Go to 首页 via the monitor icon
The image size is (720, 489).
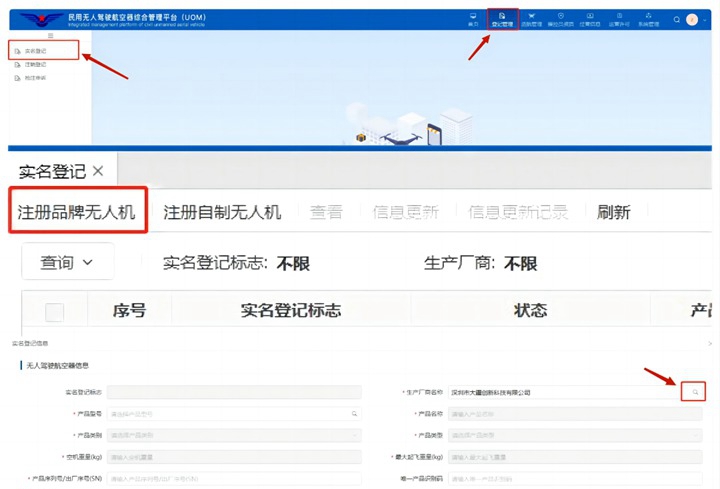473,18
